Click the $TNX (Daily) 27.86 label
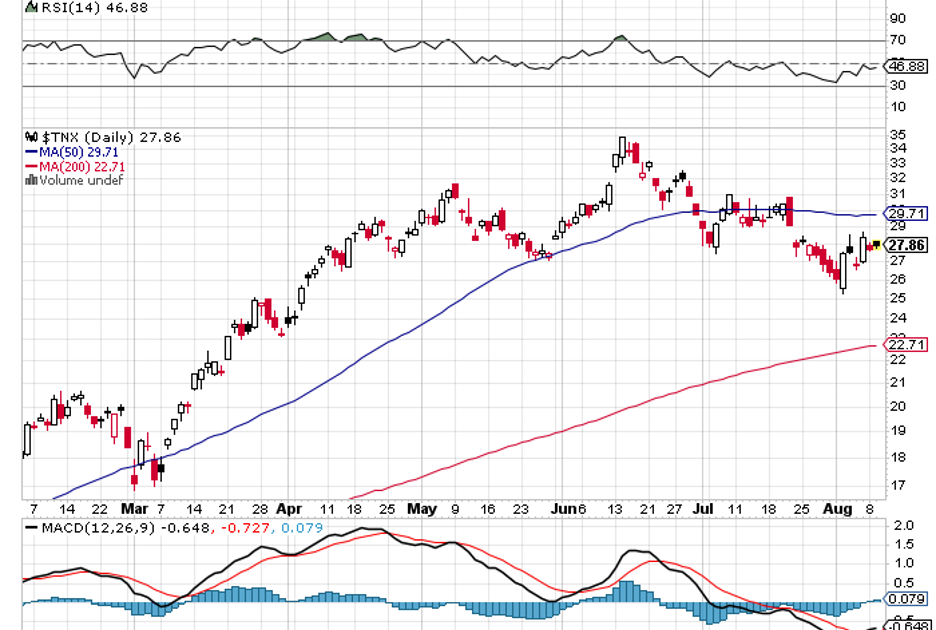The width and height of the screenshot is (936, 630). tap(110, 137)
